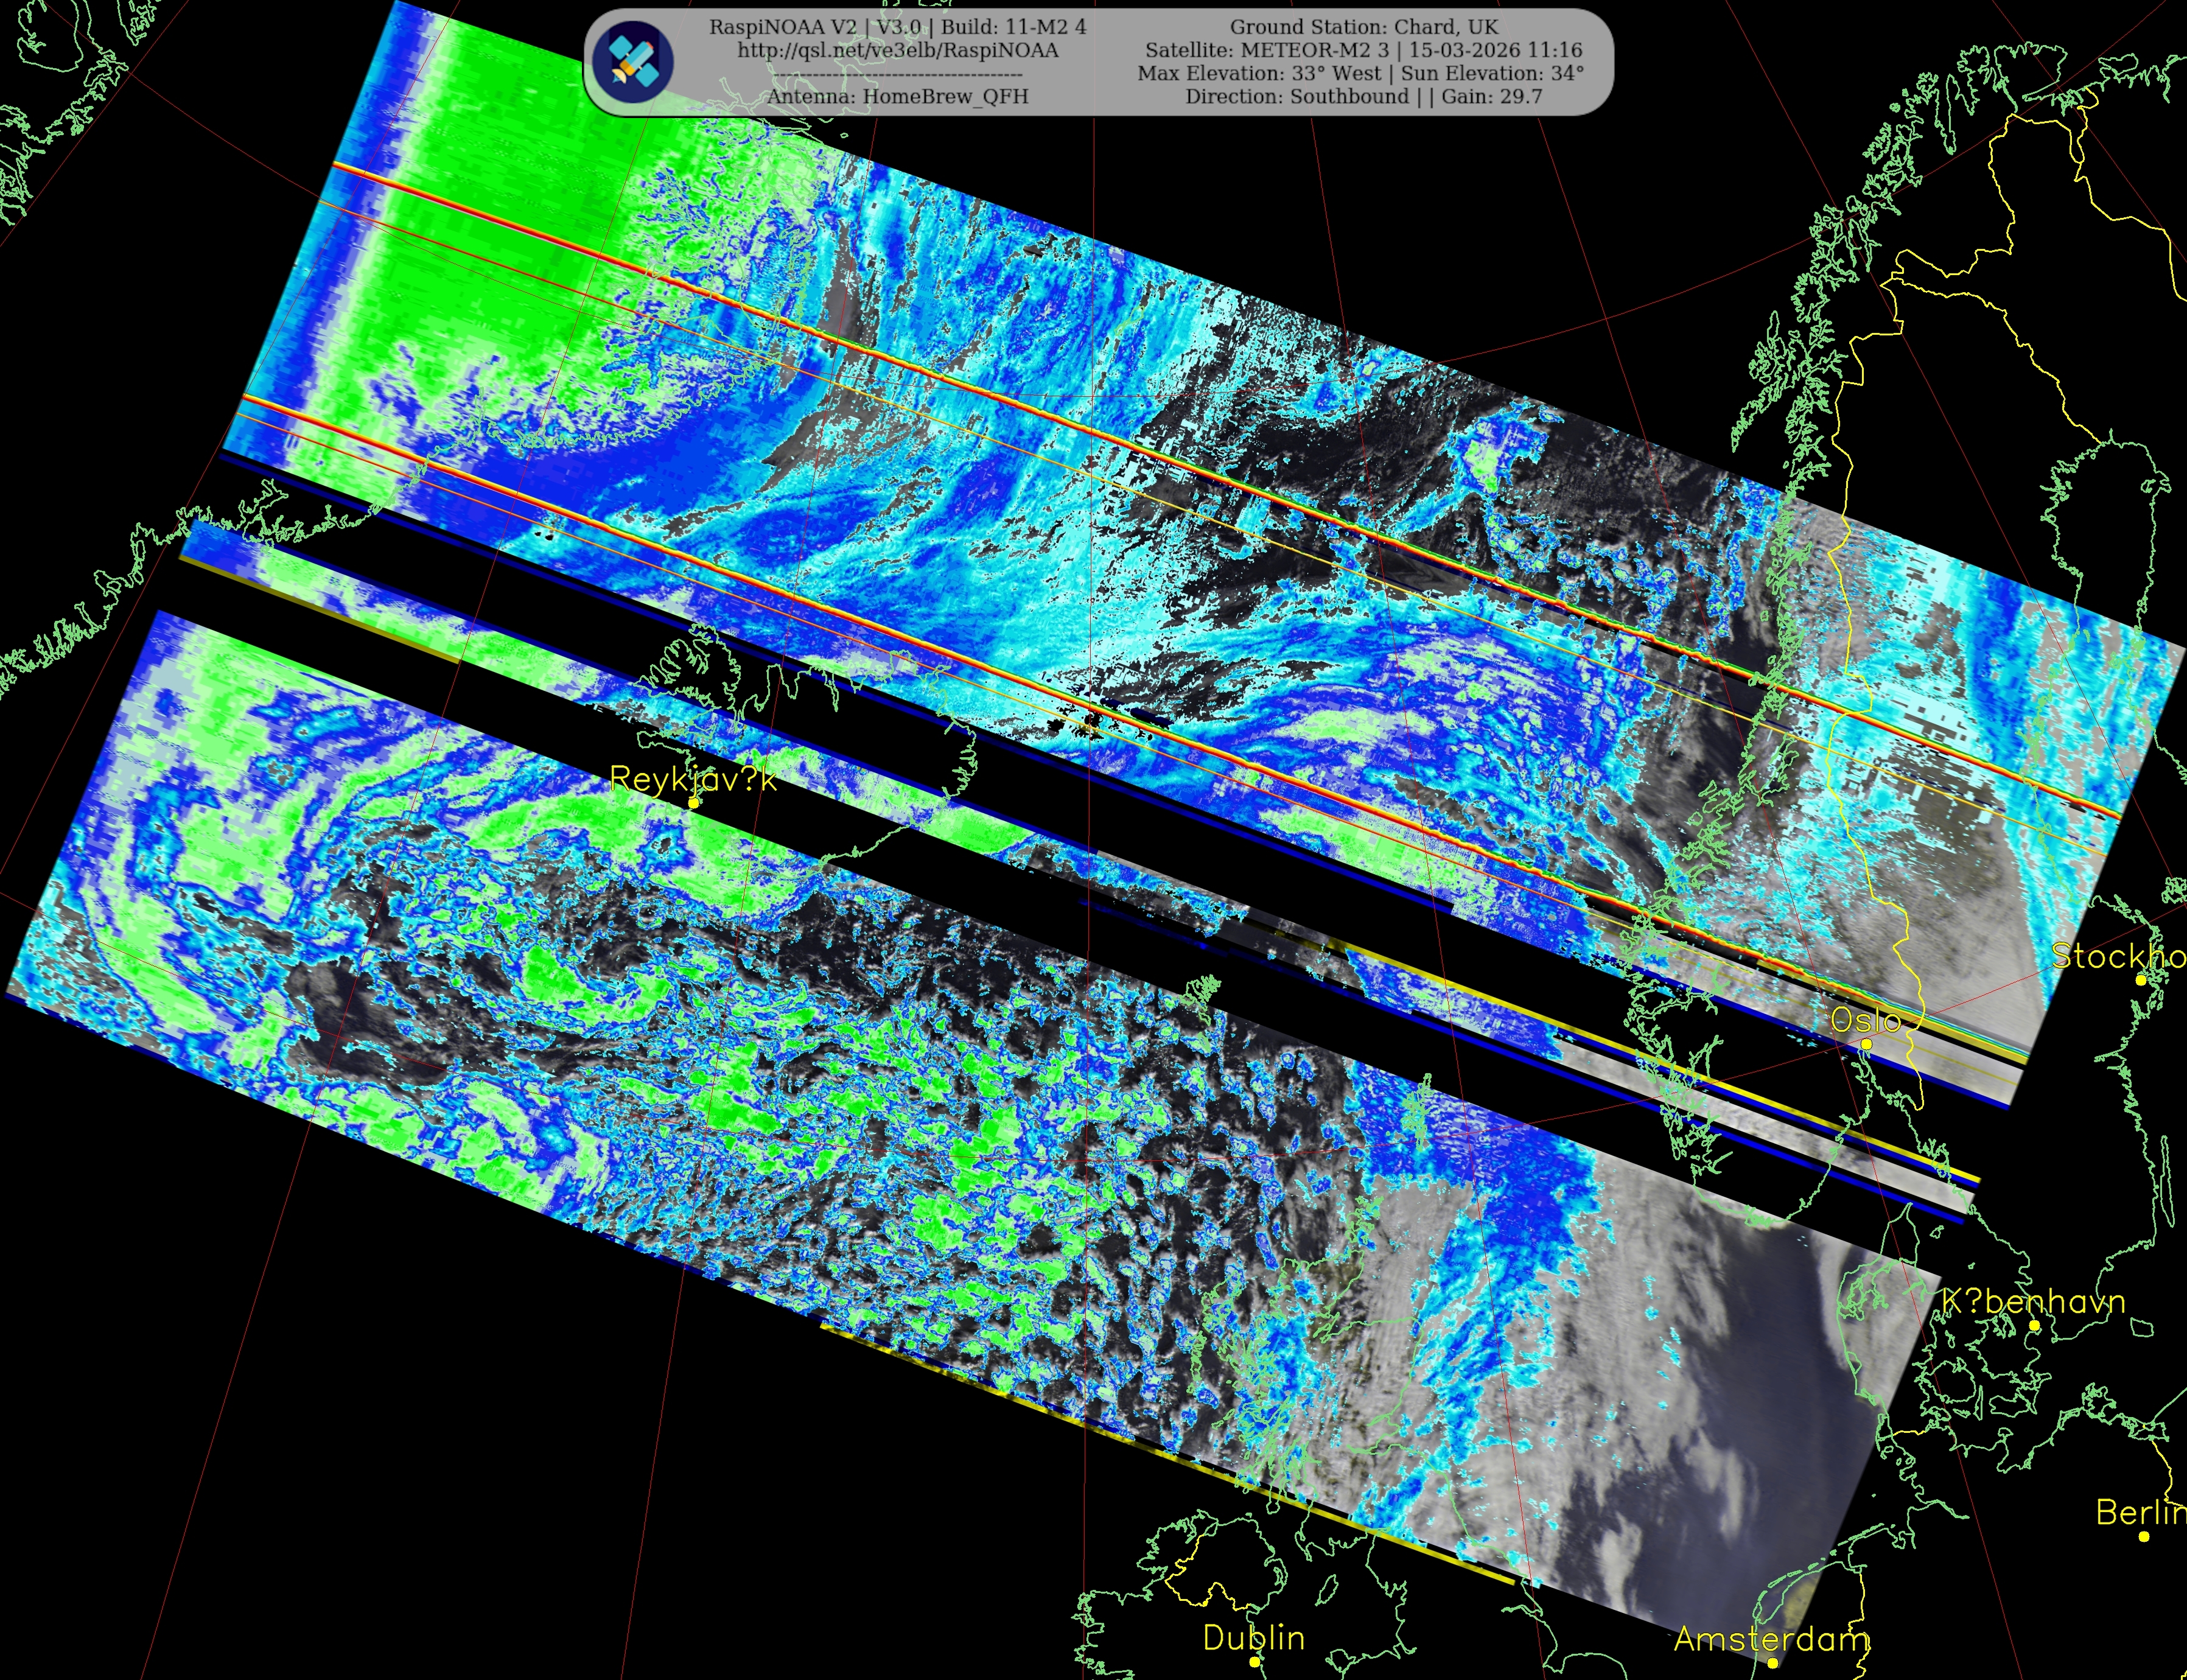Select the Direction: Southbound gain text
This screenshot has height=1680, width=2187.
(x=1363, y=97)
